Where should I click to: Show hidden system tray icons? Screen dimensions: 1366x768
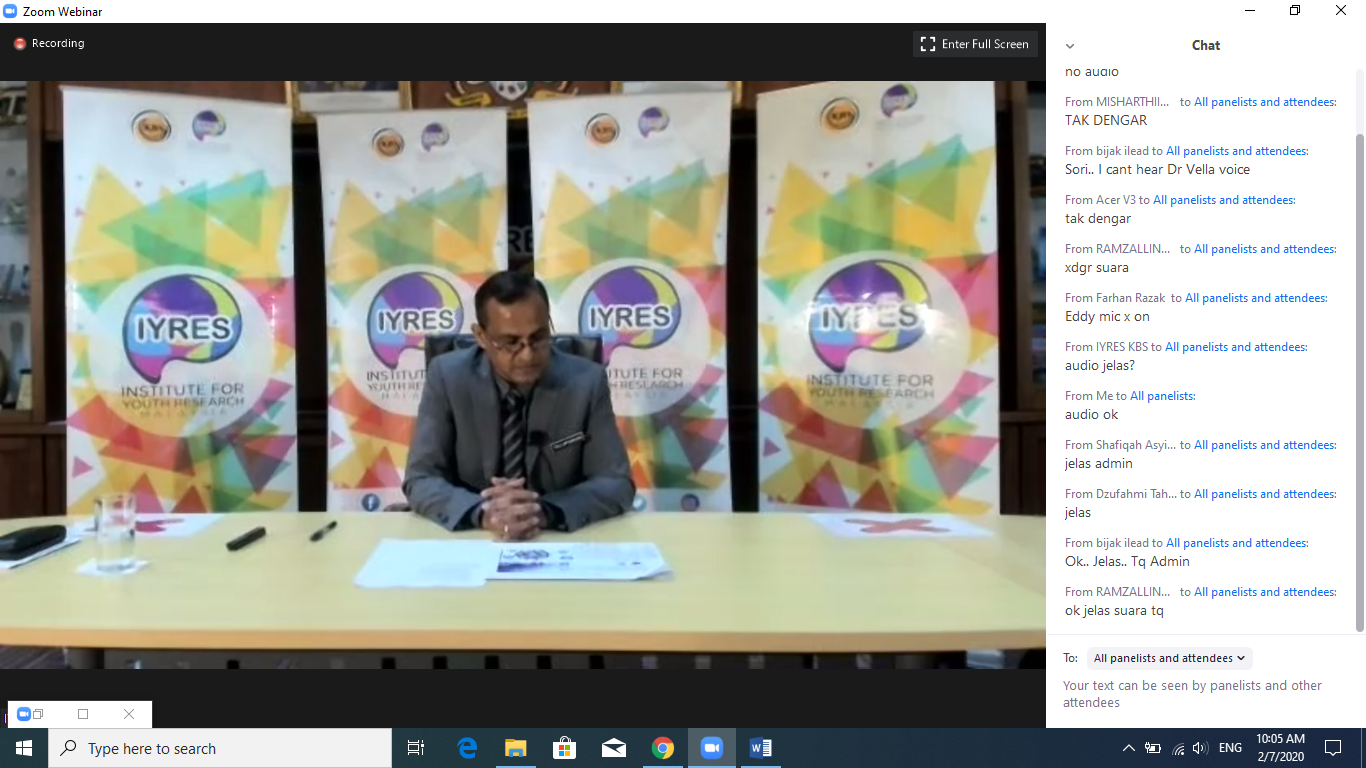[1129, 748]
